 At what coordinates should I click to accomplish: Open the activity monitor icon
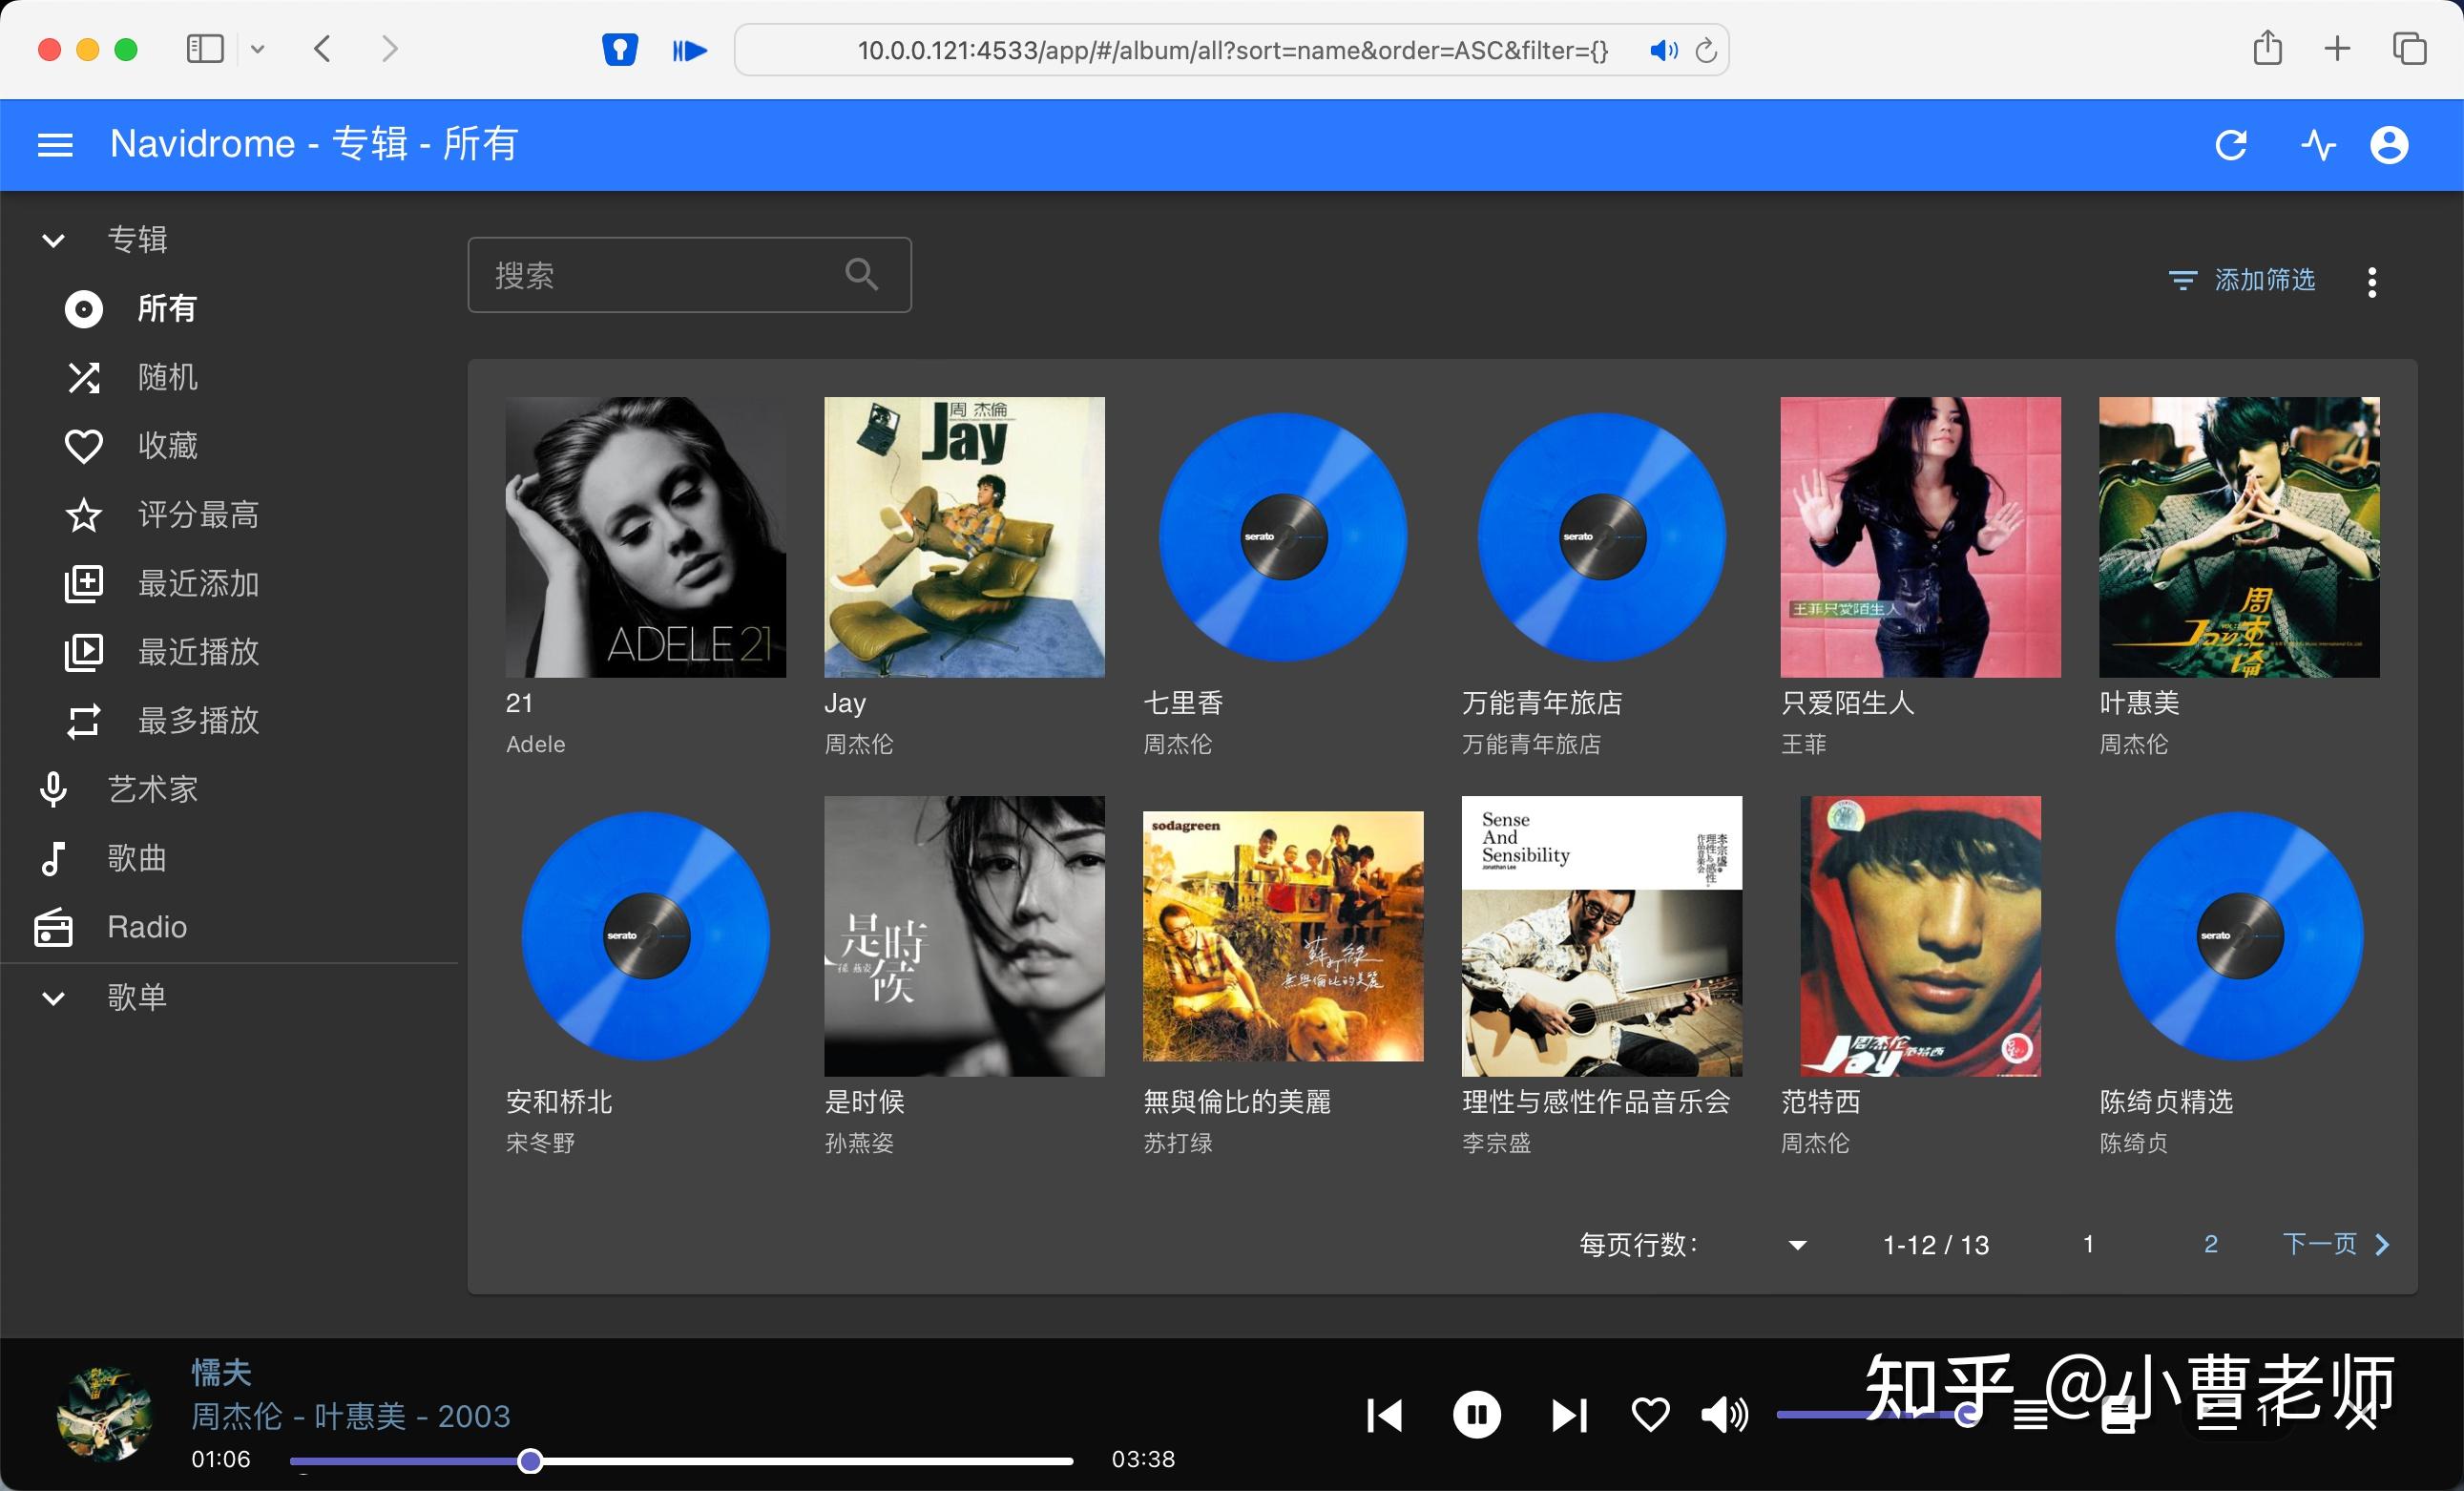(x=2318, y=145)
